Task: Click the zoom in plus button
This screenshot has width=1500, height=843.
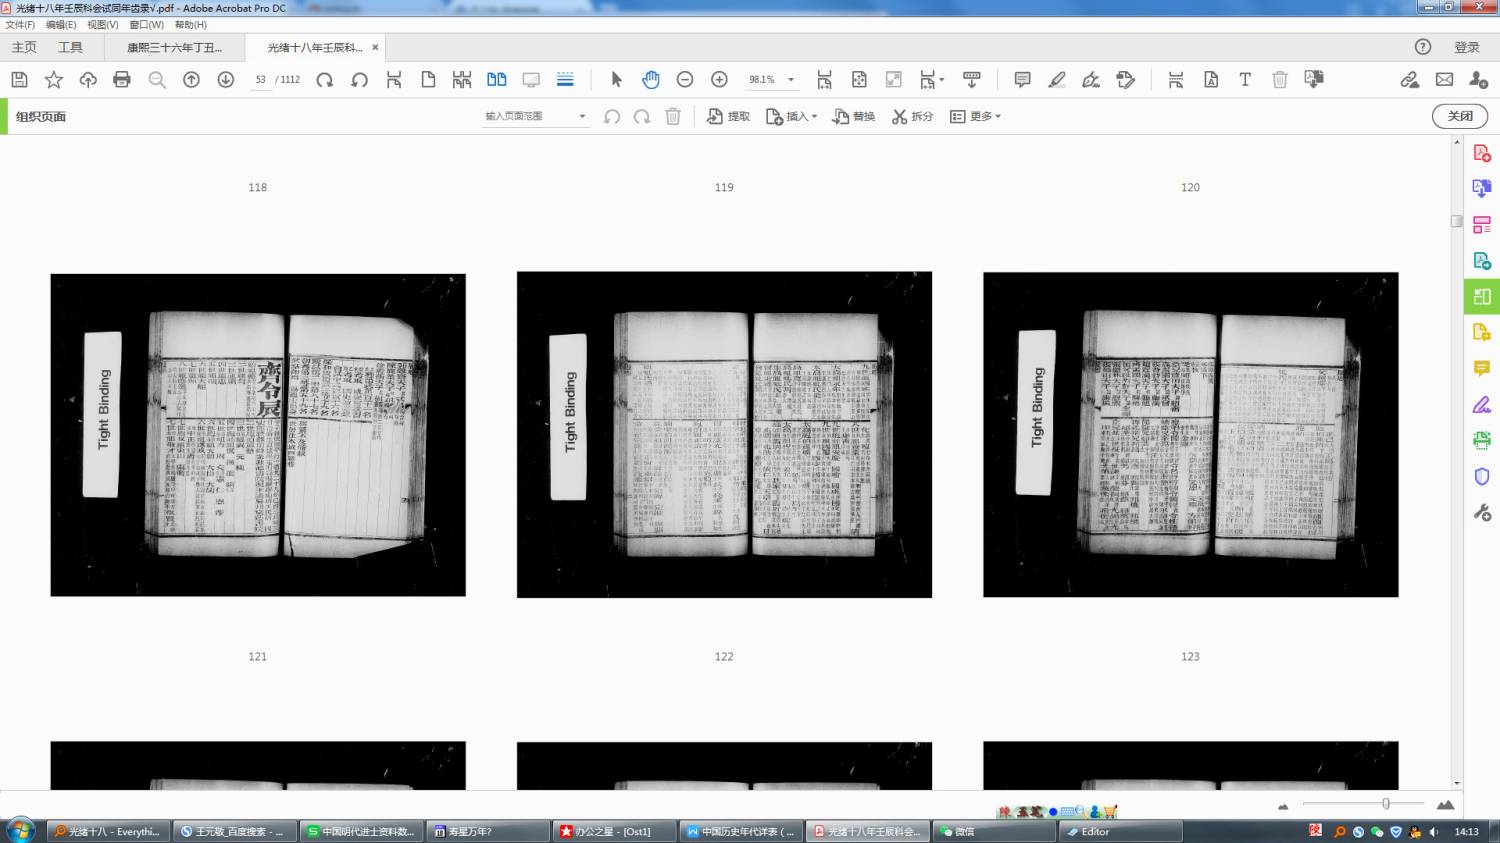Action: point(719,80)
